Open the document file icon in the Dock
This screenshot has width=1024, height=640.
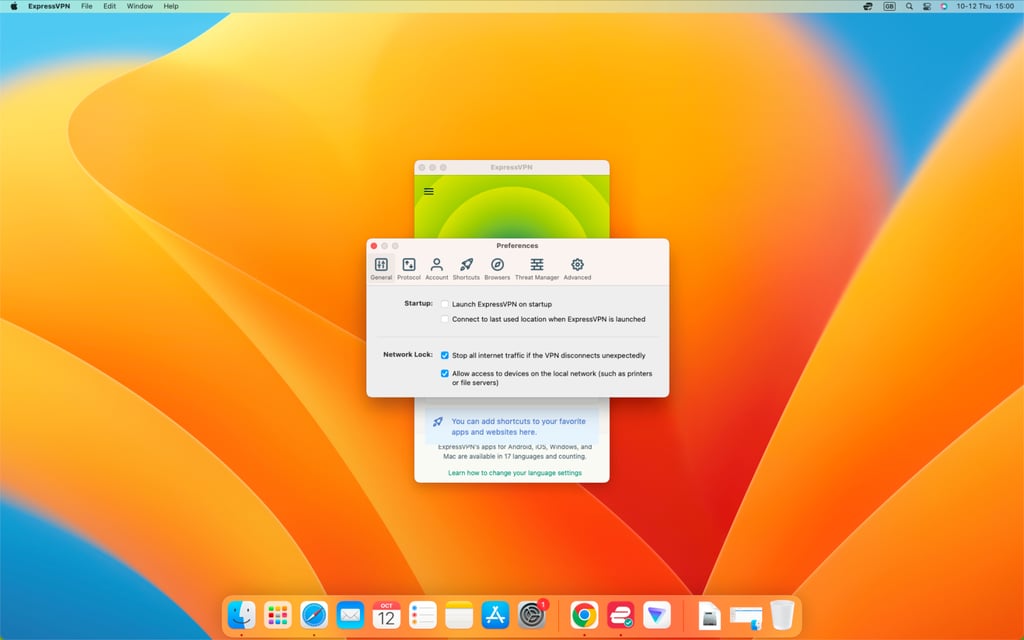[709, 615]
